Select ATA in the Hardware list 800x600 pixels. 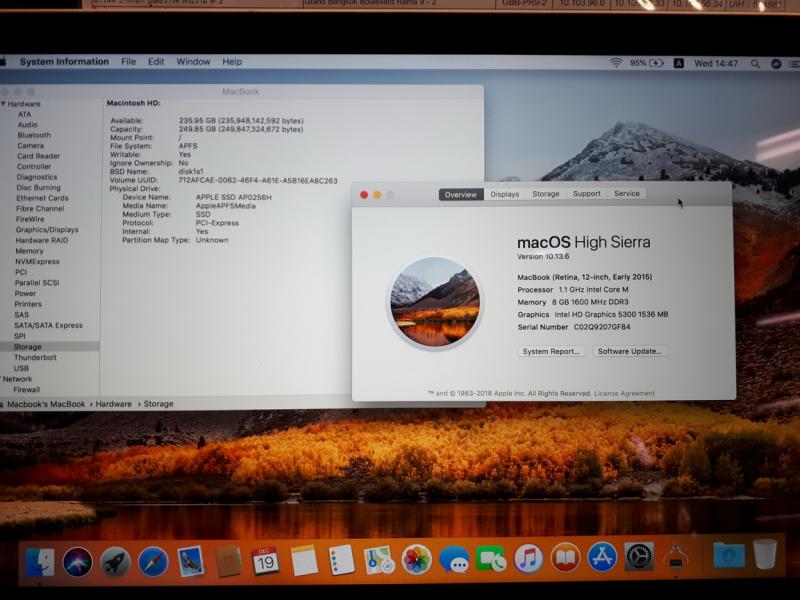(24, 114)
